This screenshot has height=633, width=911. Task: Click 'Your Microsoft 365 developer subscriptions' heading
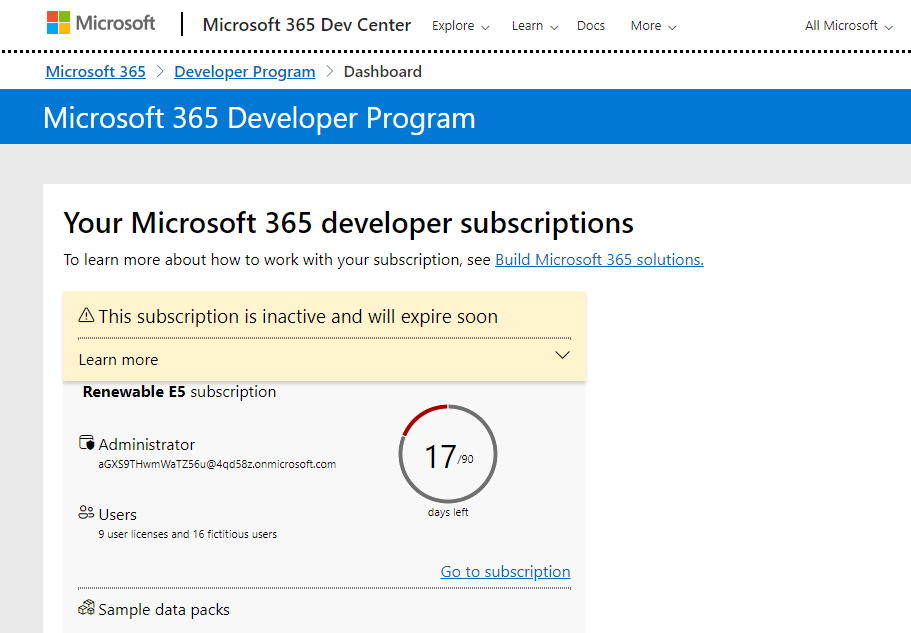coord(349,223)
